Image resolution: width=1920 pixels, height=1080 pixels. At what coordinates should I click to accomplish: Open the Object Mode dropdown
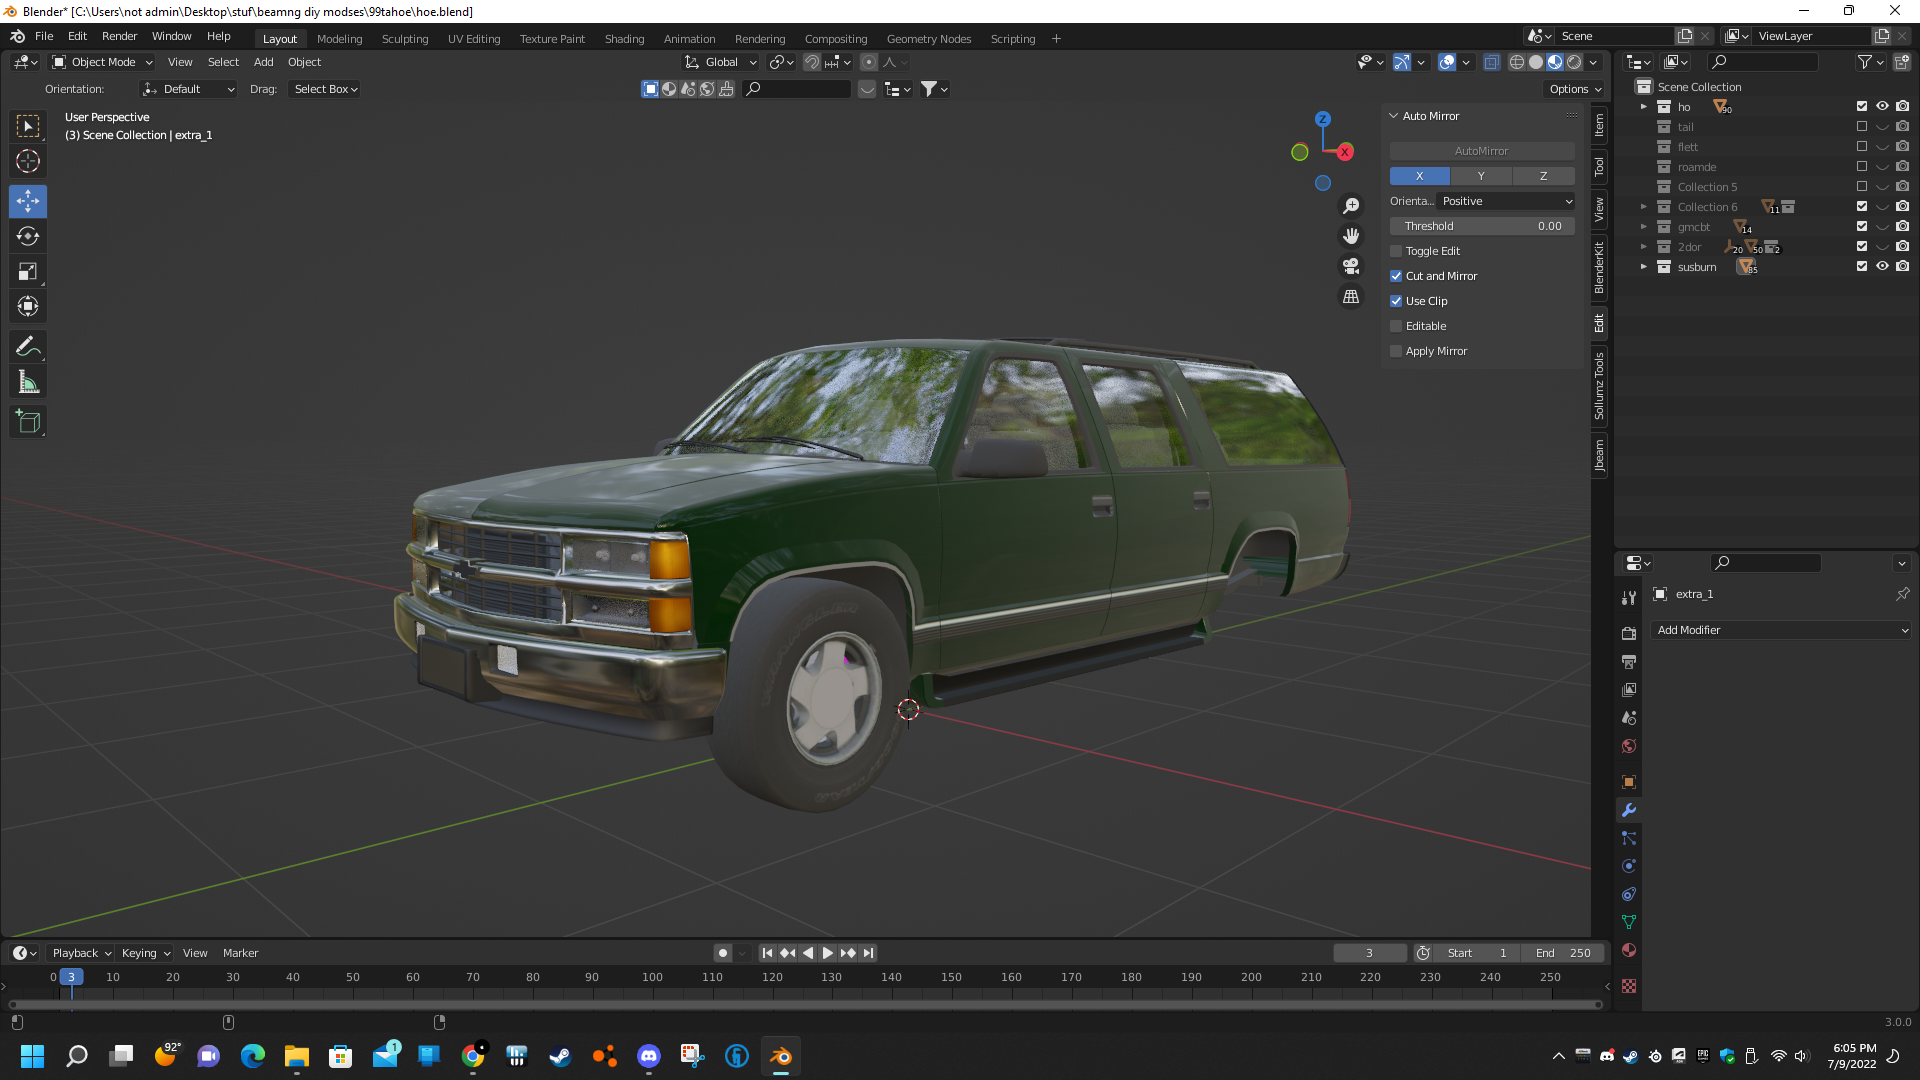click(x=103, y=62)
